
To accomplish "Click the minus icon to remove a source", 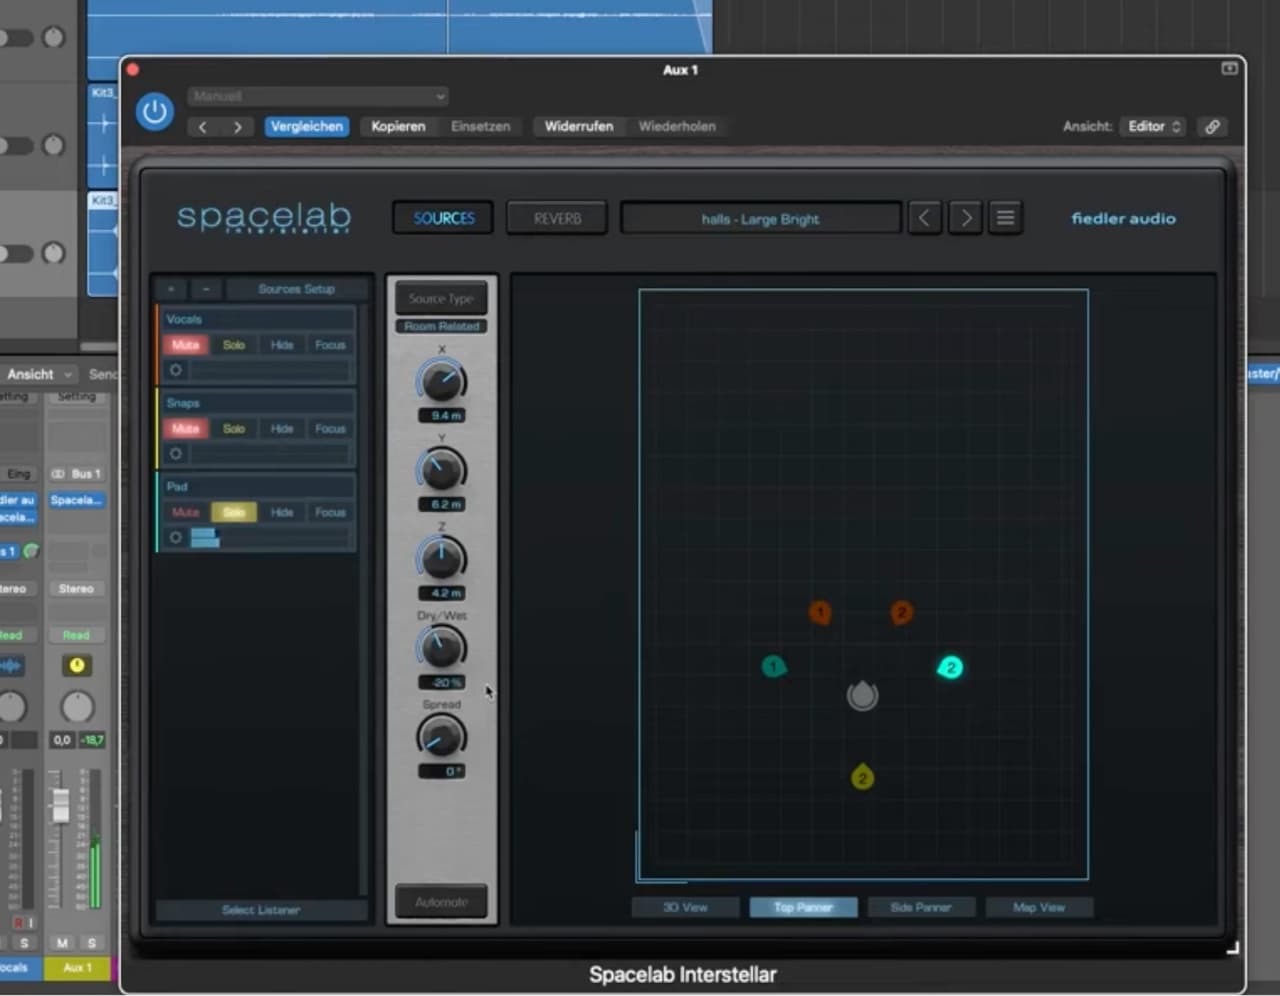I will pyautogui.click(x=205, y=288).
